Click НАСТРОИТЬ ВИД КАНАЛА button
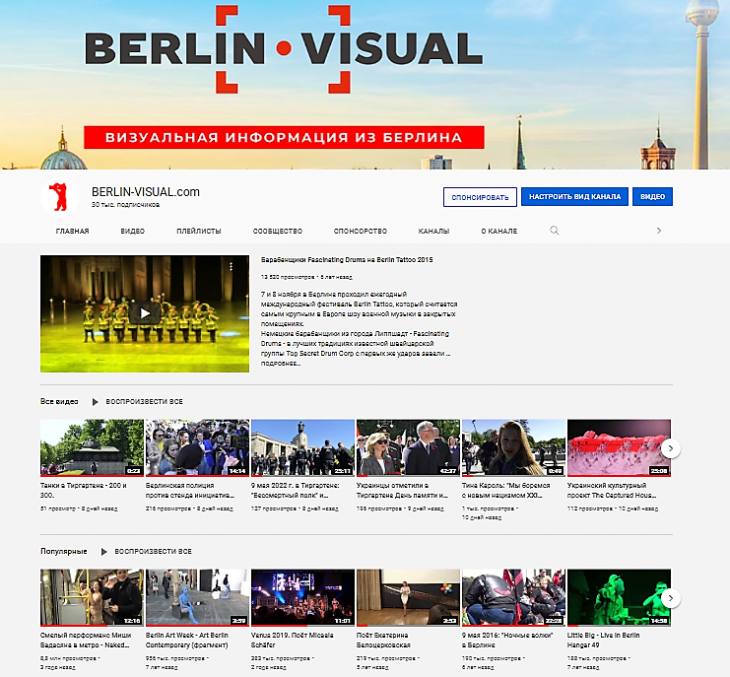Screen dimensions: 730x677 (x=575, y=196)
